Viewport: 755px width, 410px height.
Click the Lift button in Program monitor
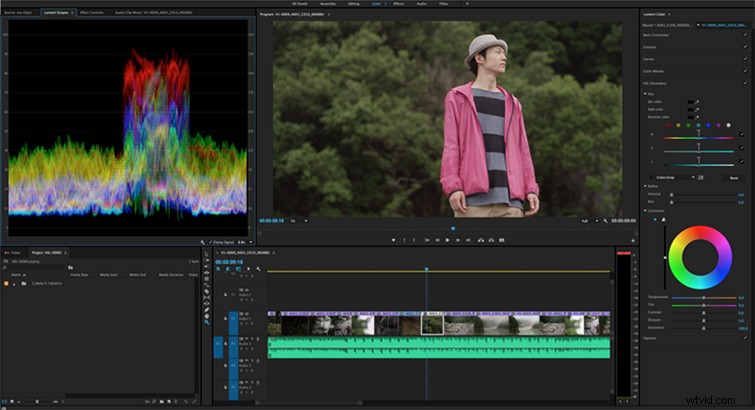point(481,240)
